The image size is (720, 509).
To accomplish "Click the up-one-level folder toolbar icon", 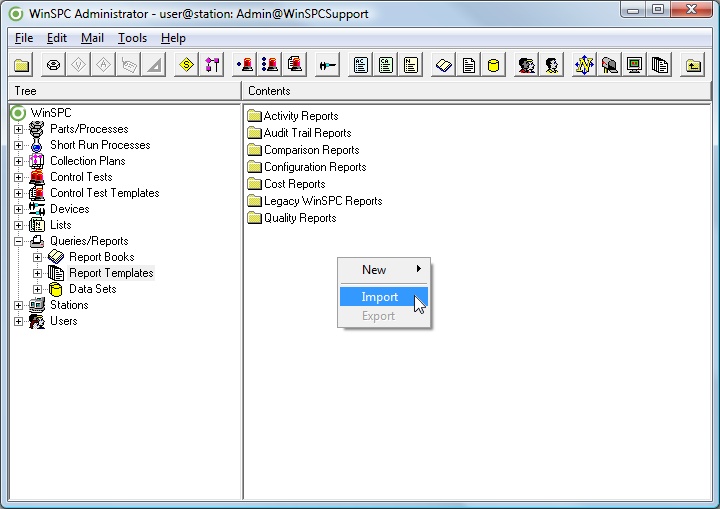I will tap(693, 65).
